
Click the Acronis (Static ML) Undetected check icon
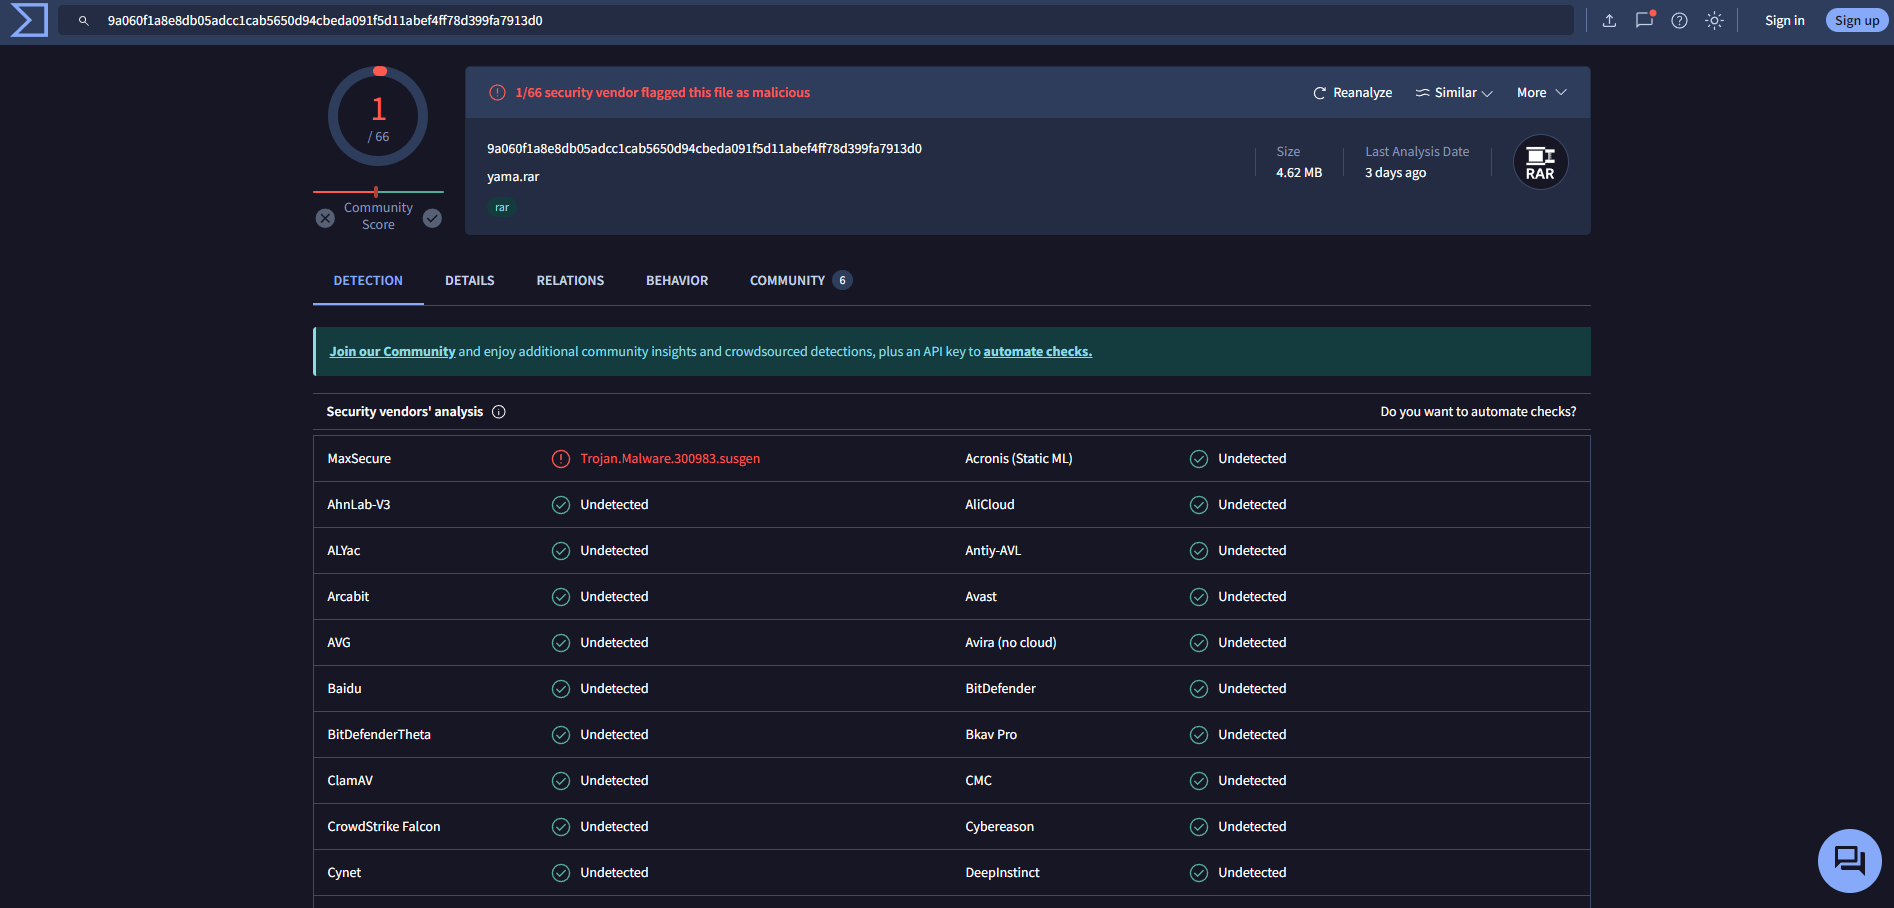pos(1199,459)
